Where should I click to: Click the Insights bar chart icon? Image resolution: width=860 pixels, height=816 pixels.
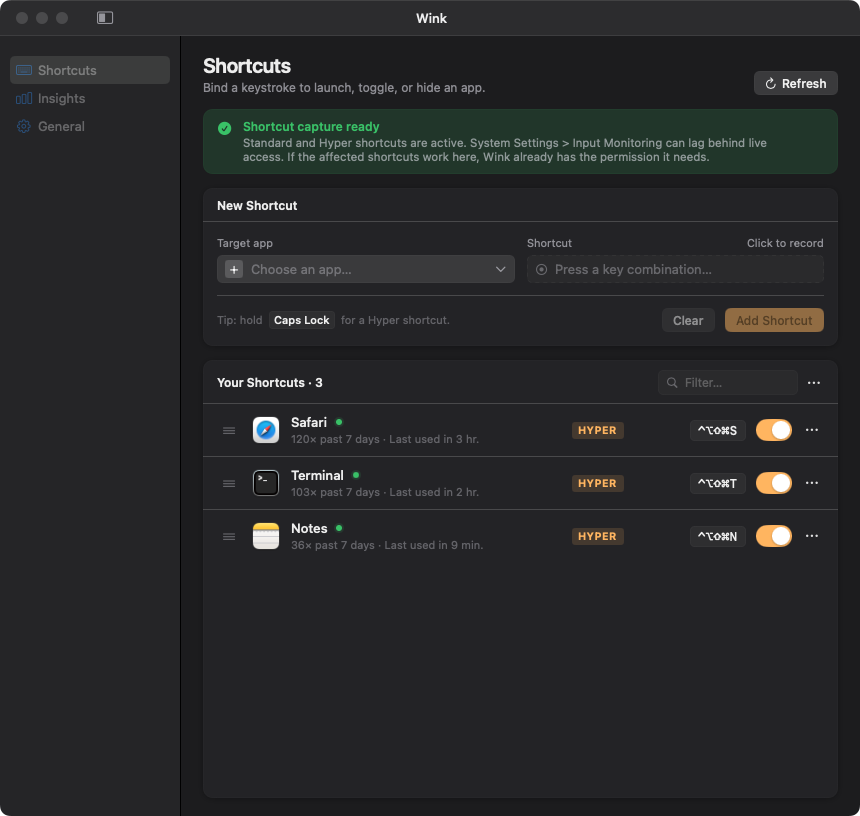(24, 99)
